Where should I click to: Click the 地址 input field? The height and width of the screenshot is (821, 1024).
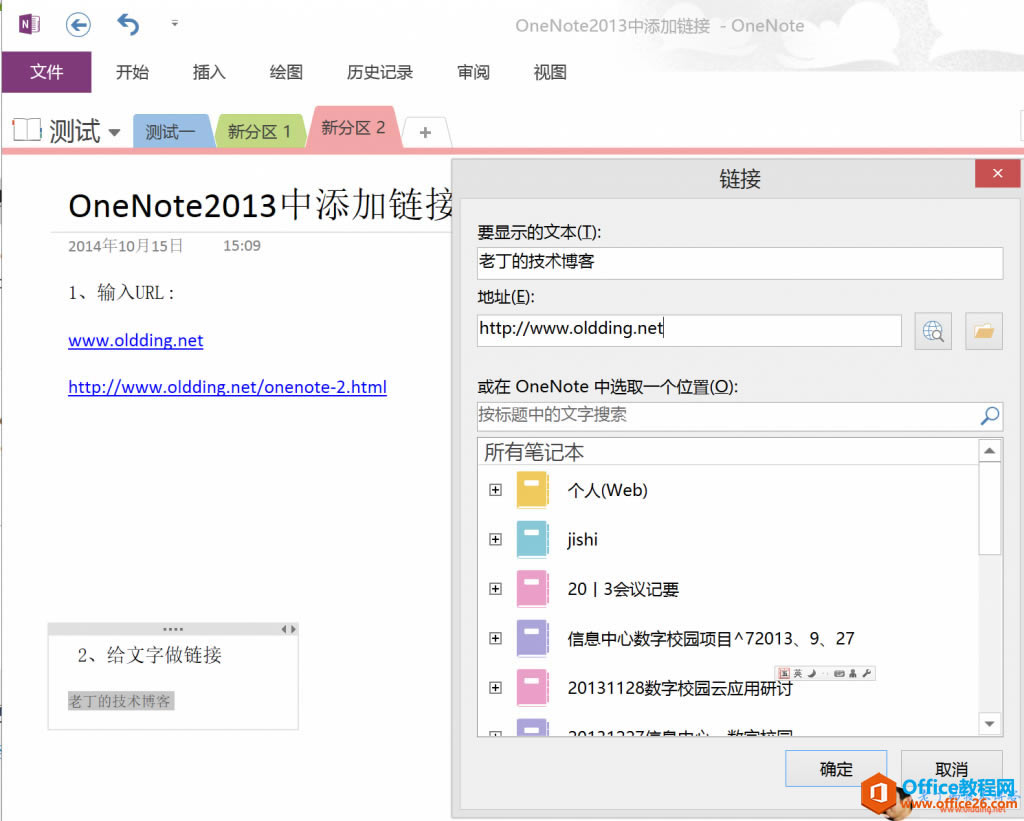click(x=689, y=330)
